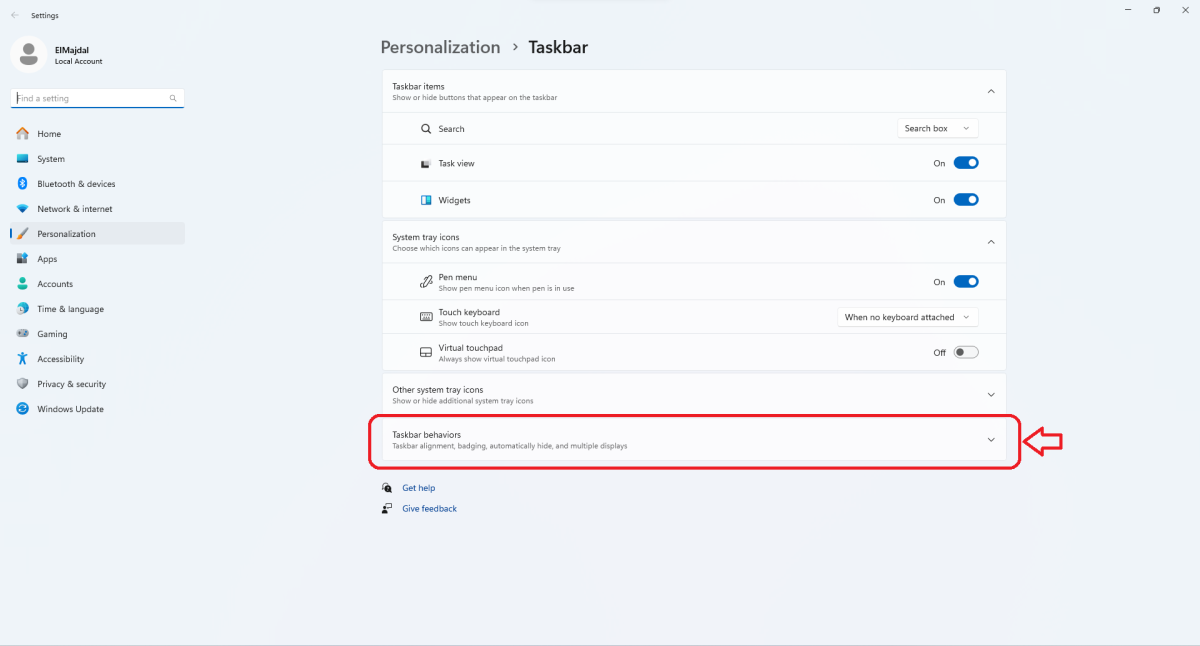Disable the Widgets toggle switch
This screenshot has width=1200, height=646.
pyautogui.click(x=965, y=200)
